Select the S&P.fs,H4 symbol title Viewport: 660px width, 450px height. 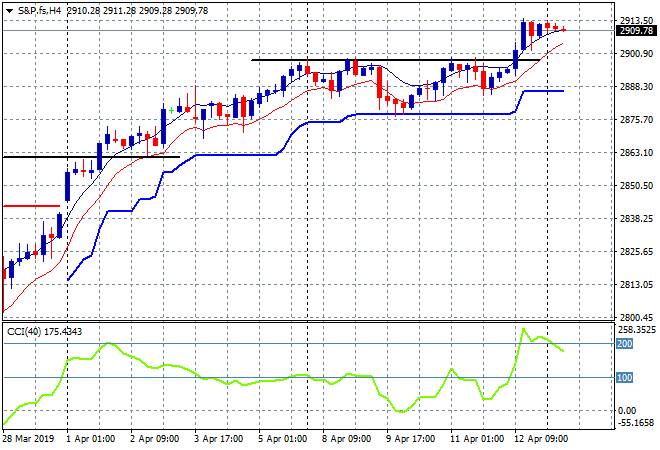(x=40, y=11)
